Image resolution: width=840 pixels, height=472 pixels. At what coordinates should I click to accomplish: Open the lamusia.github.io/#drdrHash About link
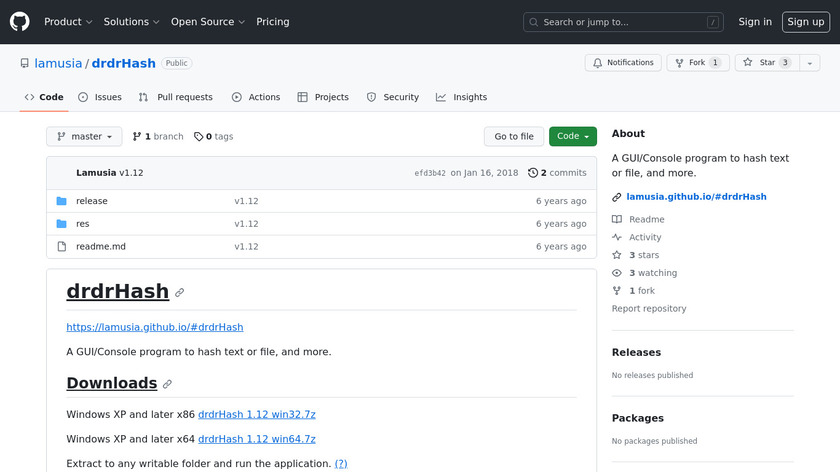point(696,197)
